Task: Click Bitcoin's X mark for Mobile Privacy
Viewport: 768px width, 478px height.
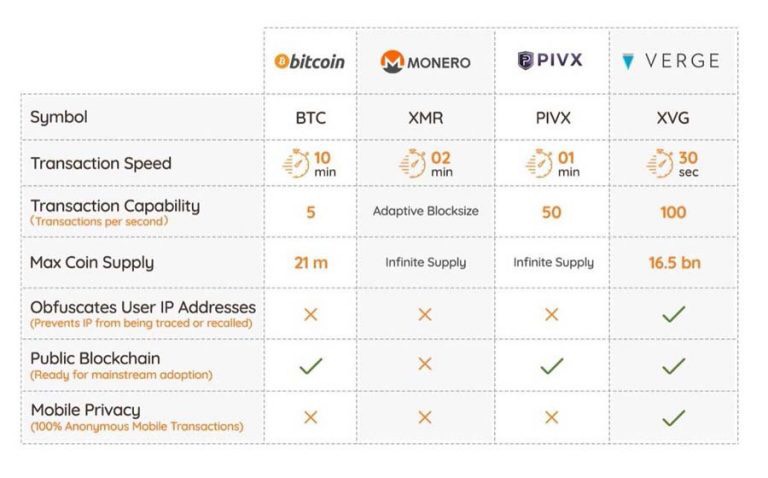Action: click(310, 417)
